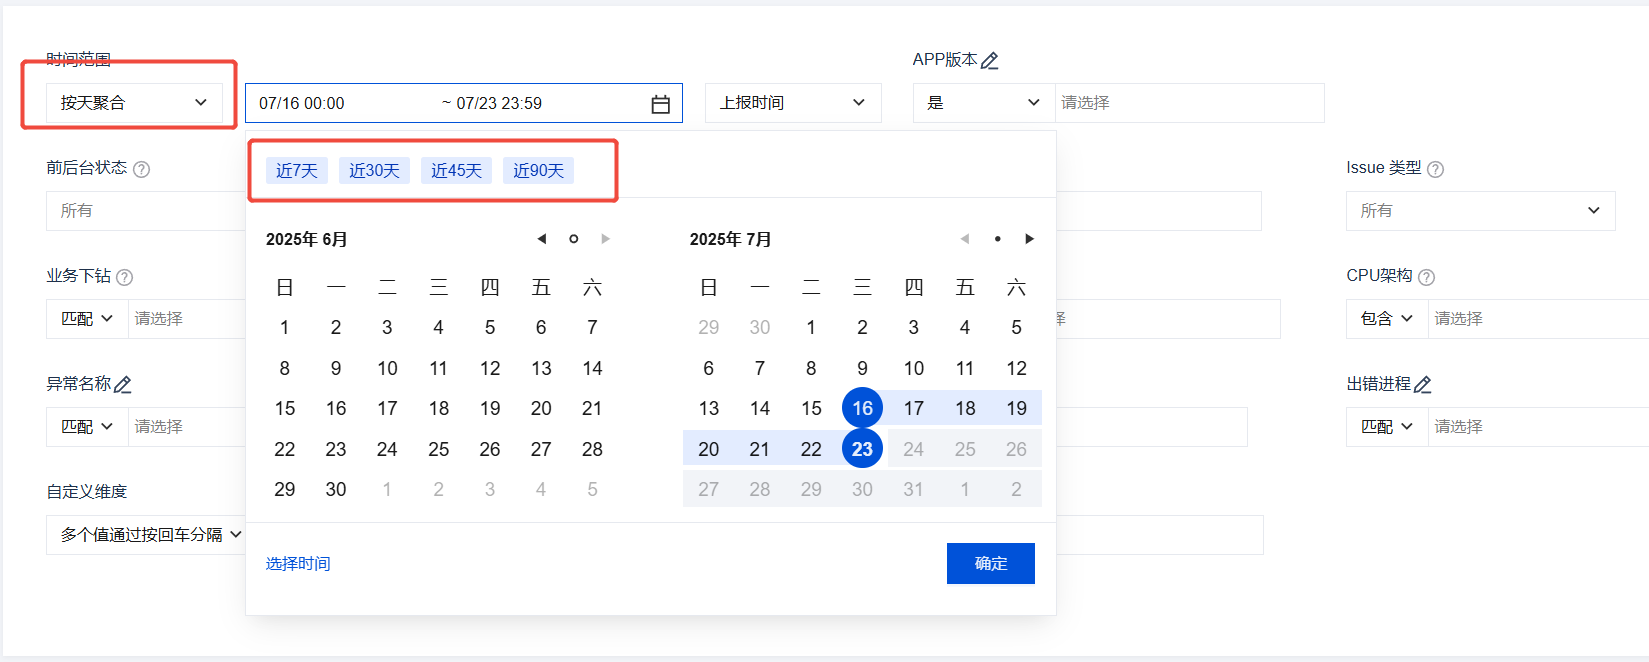Open the 上报时间 dropdown
Image resolution: width=1649 pixels, height=662 pixels.
792,103
